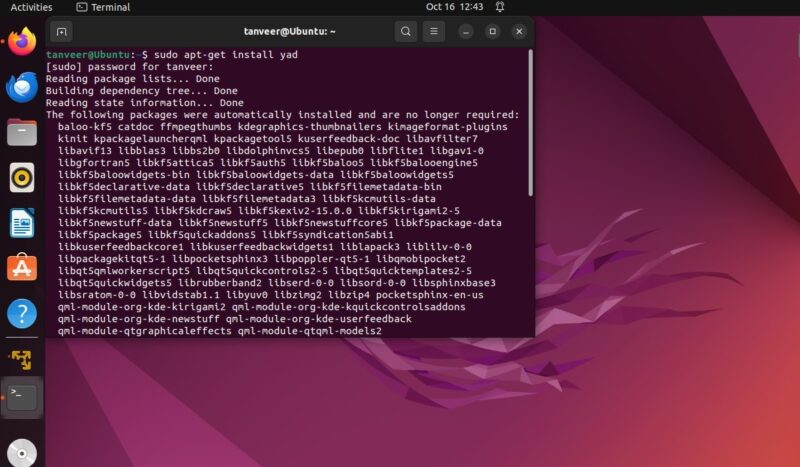The width and height of the screenshot is (800, 467).
Task: Click the package name 'qml-module-qtgraphicaleffects'
Action: [x=144, y=331]
